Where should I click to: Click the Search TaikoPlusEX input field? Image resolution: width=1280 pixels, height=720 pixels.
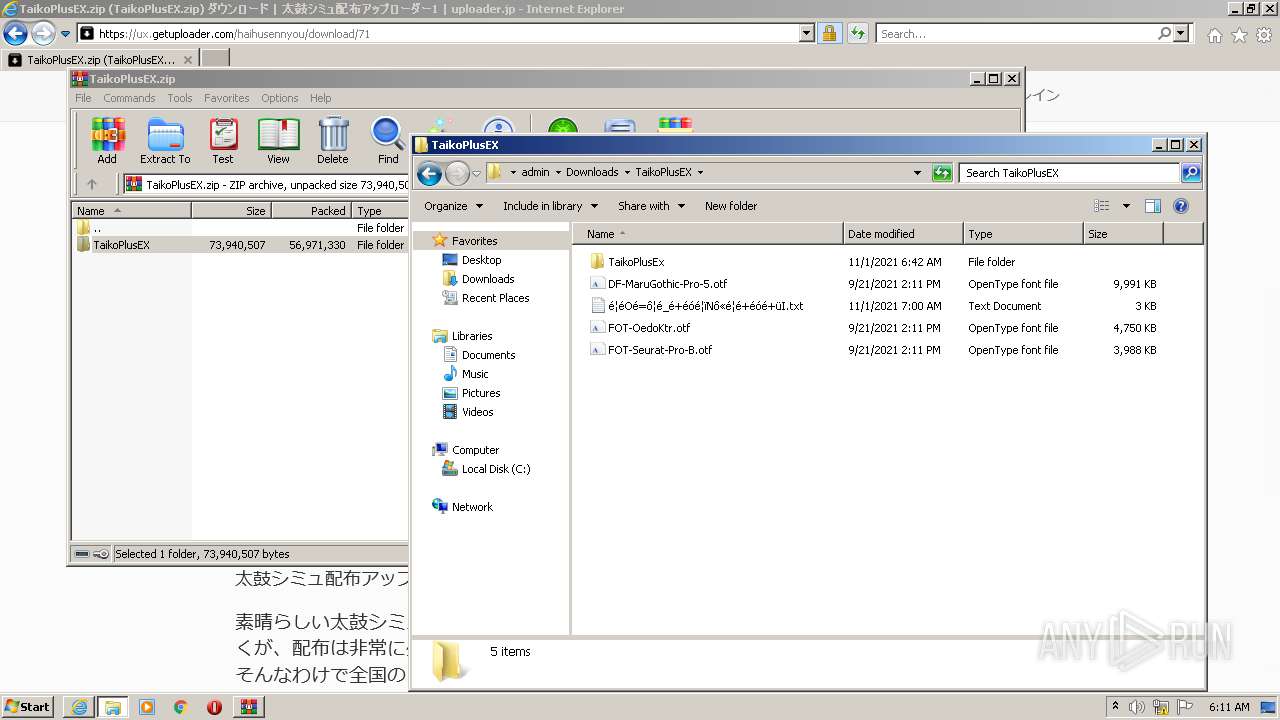pyautogui.click(x=1069, y=173)
